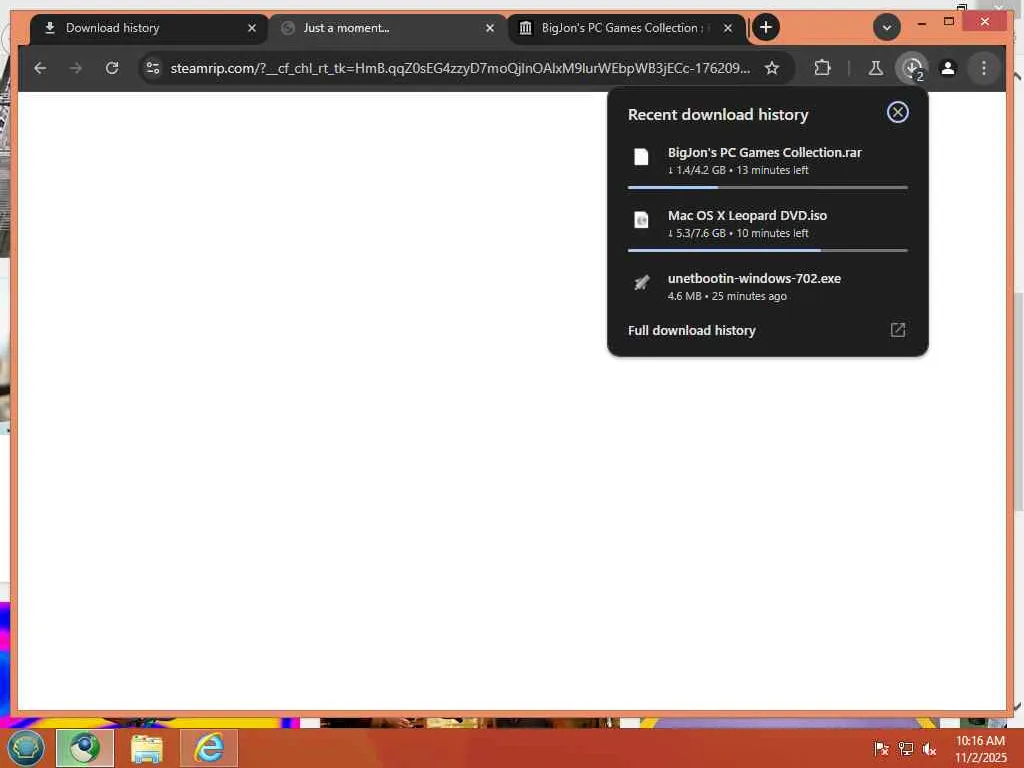Viewport: 1024px width, 768px height.
Task: Bookmark this page with star icon
Action: click(x=772, y=68)
